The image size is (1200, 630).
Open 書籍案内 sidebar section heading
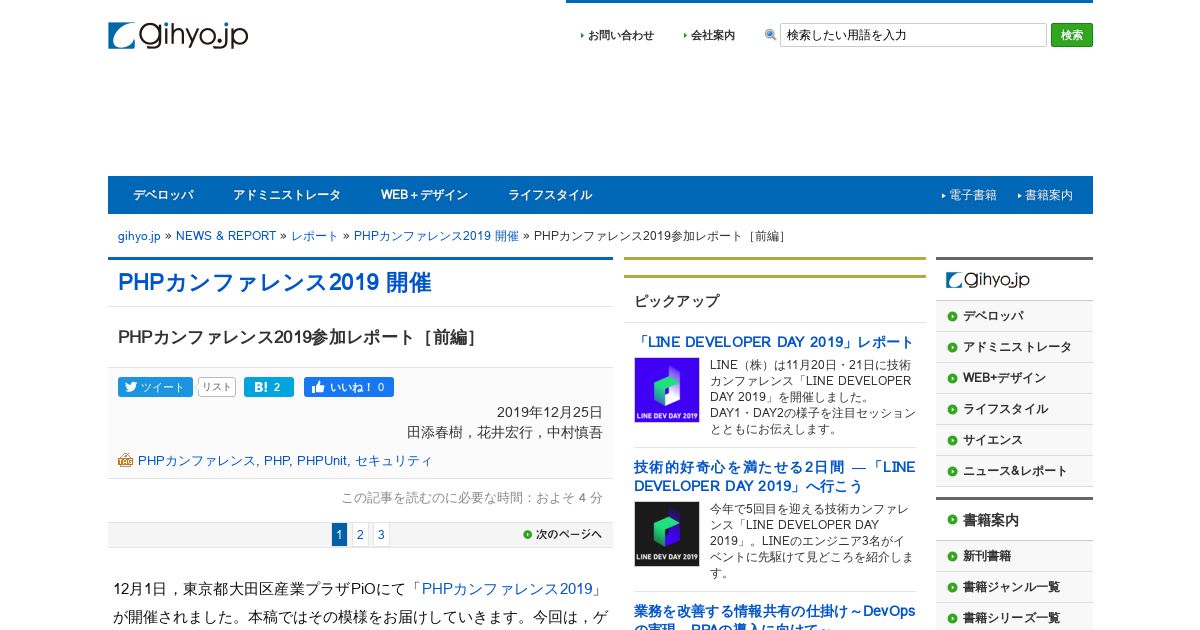990,520
